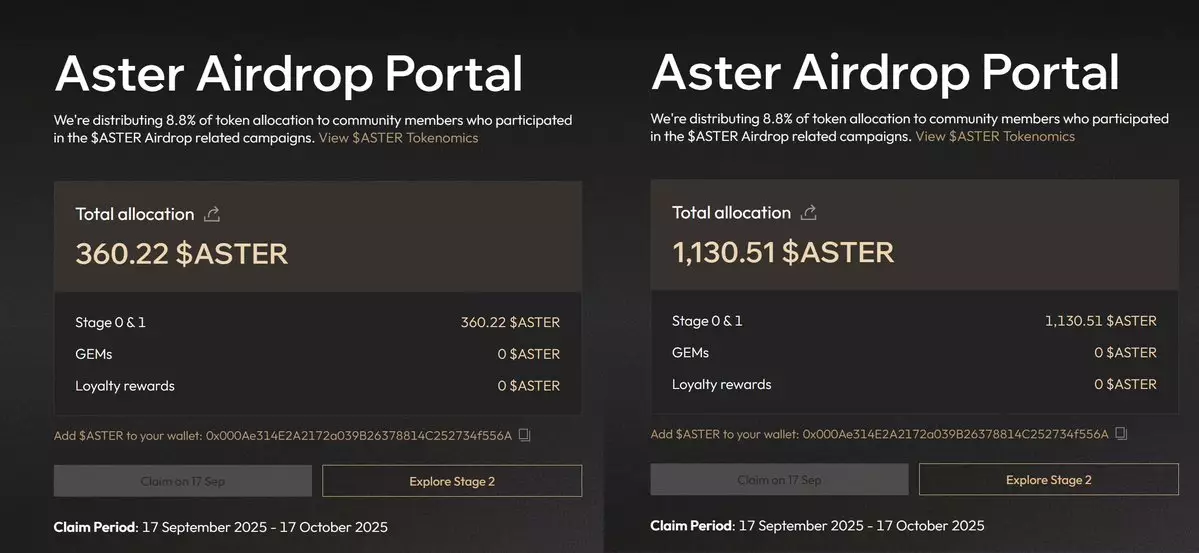Click Explore Stage 2 under the 360.22 allocation
Viewport: 1199px width, 553px height.
pos(452,481)
